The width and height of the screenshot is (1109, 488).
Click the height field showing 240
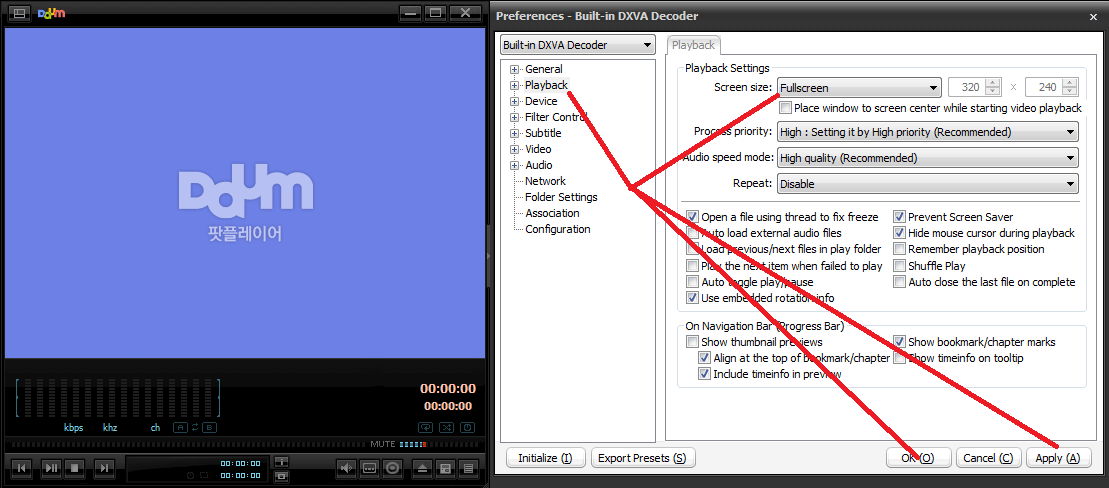pos(1044,88)
